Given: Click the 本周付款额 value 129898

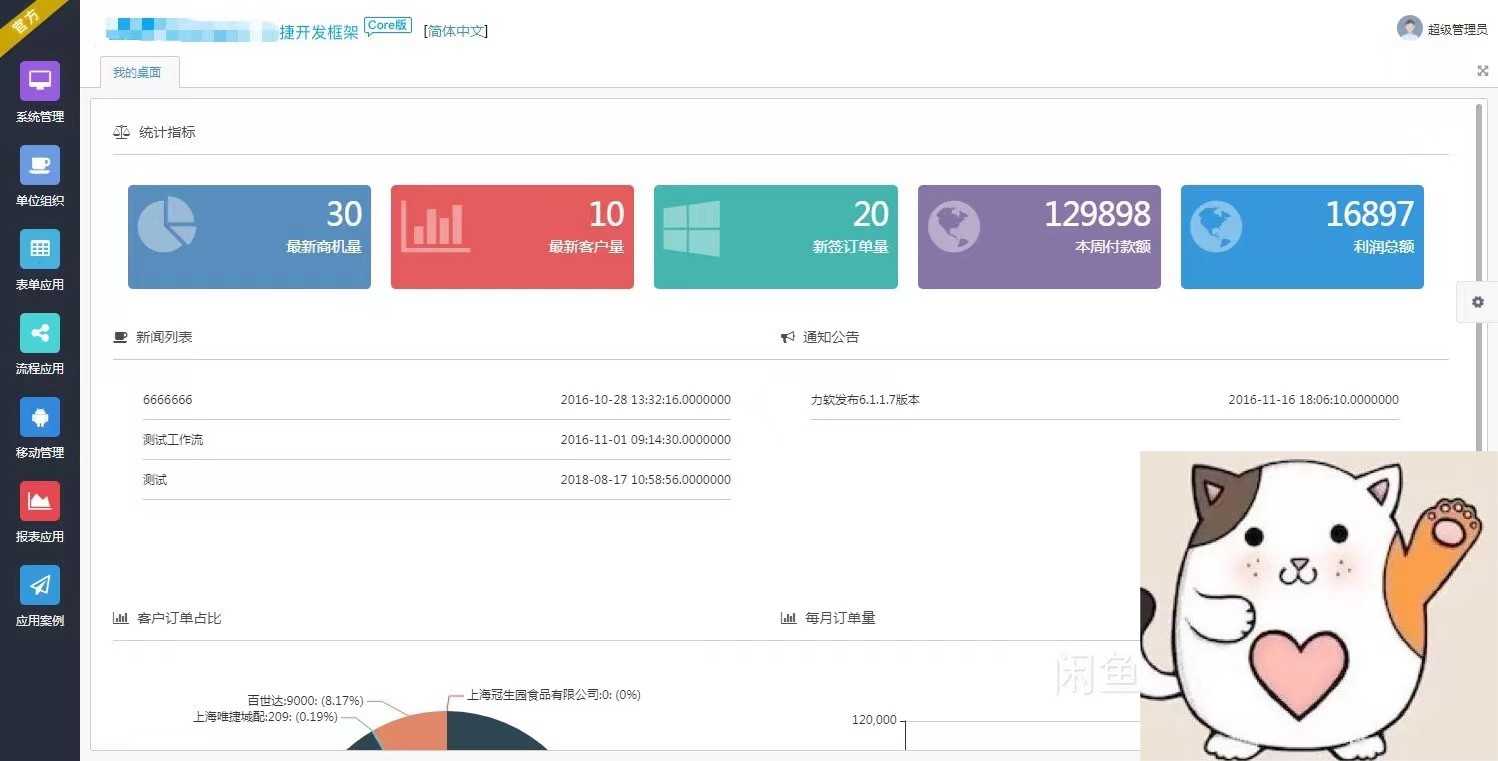Looking at the screenshot, I should (x=1098, y=214).
